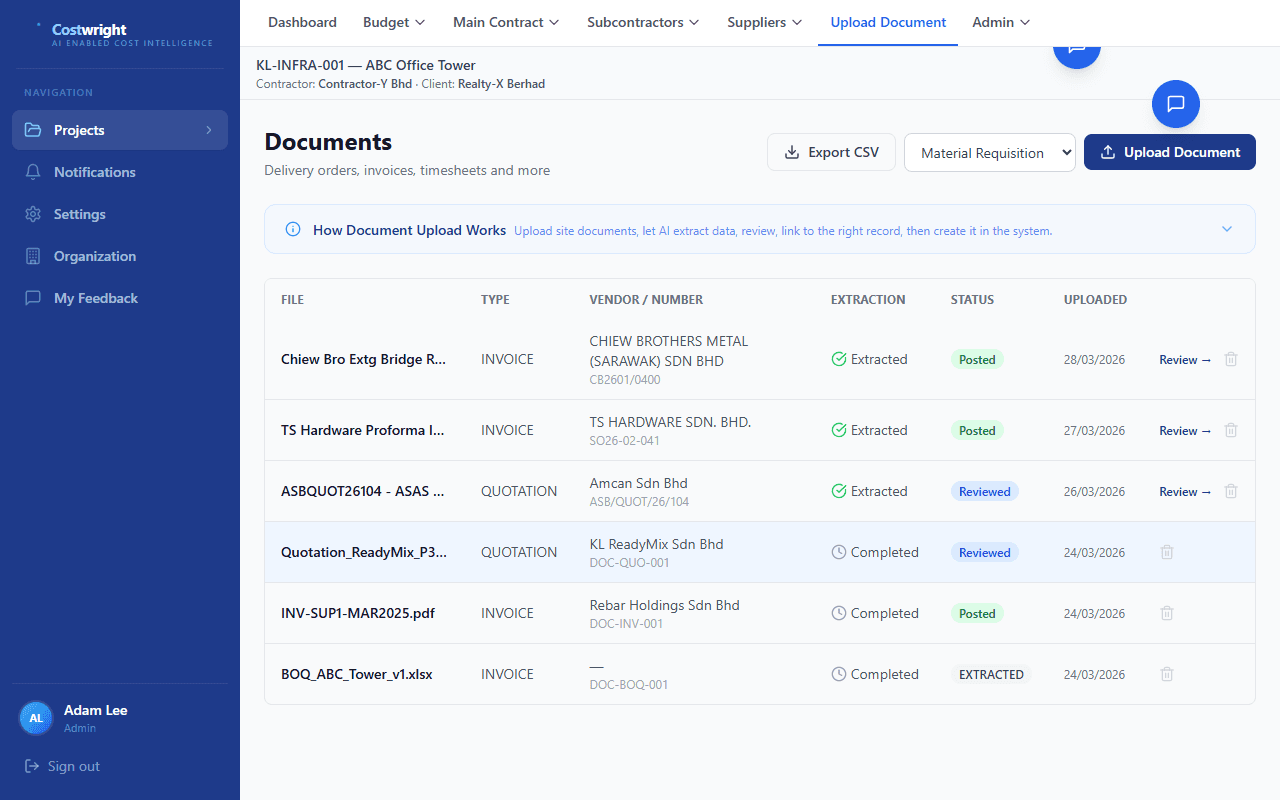Open the Projects folder icon in sidebar
This screenshot has width=1280, height=800.
click(33, 130)
